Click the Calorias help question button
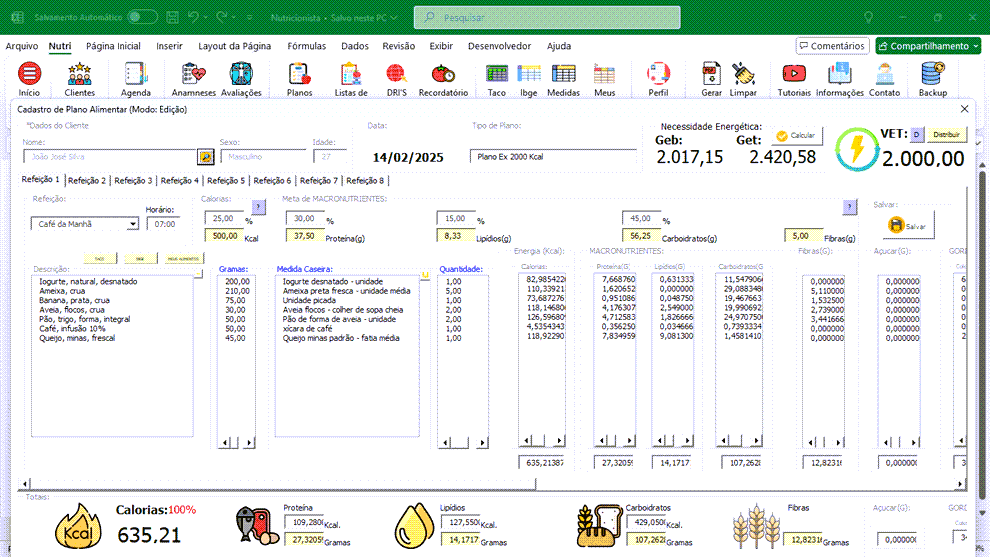Screen dimensions: 991x557 pos(258,207)
